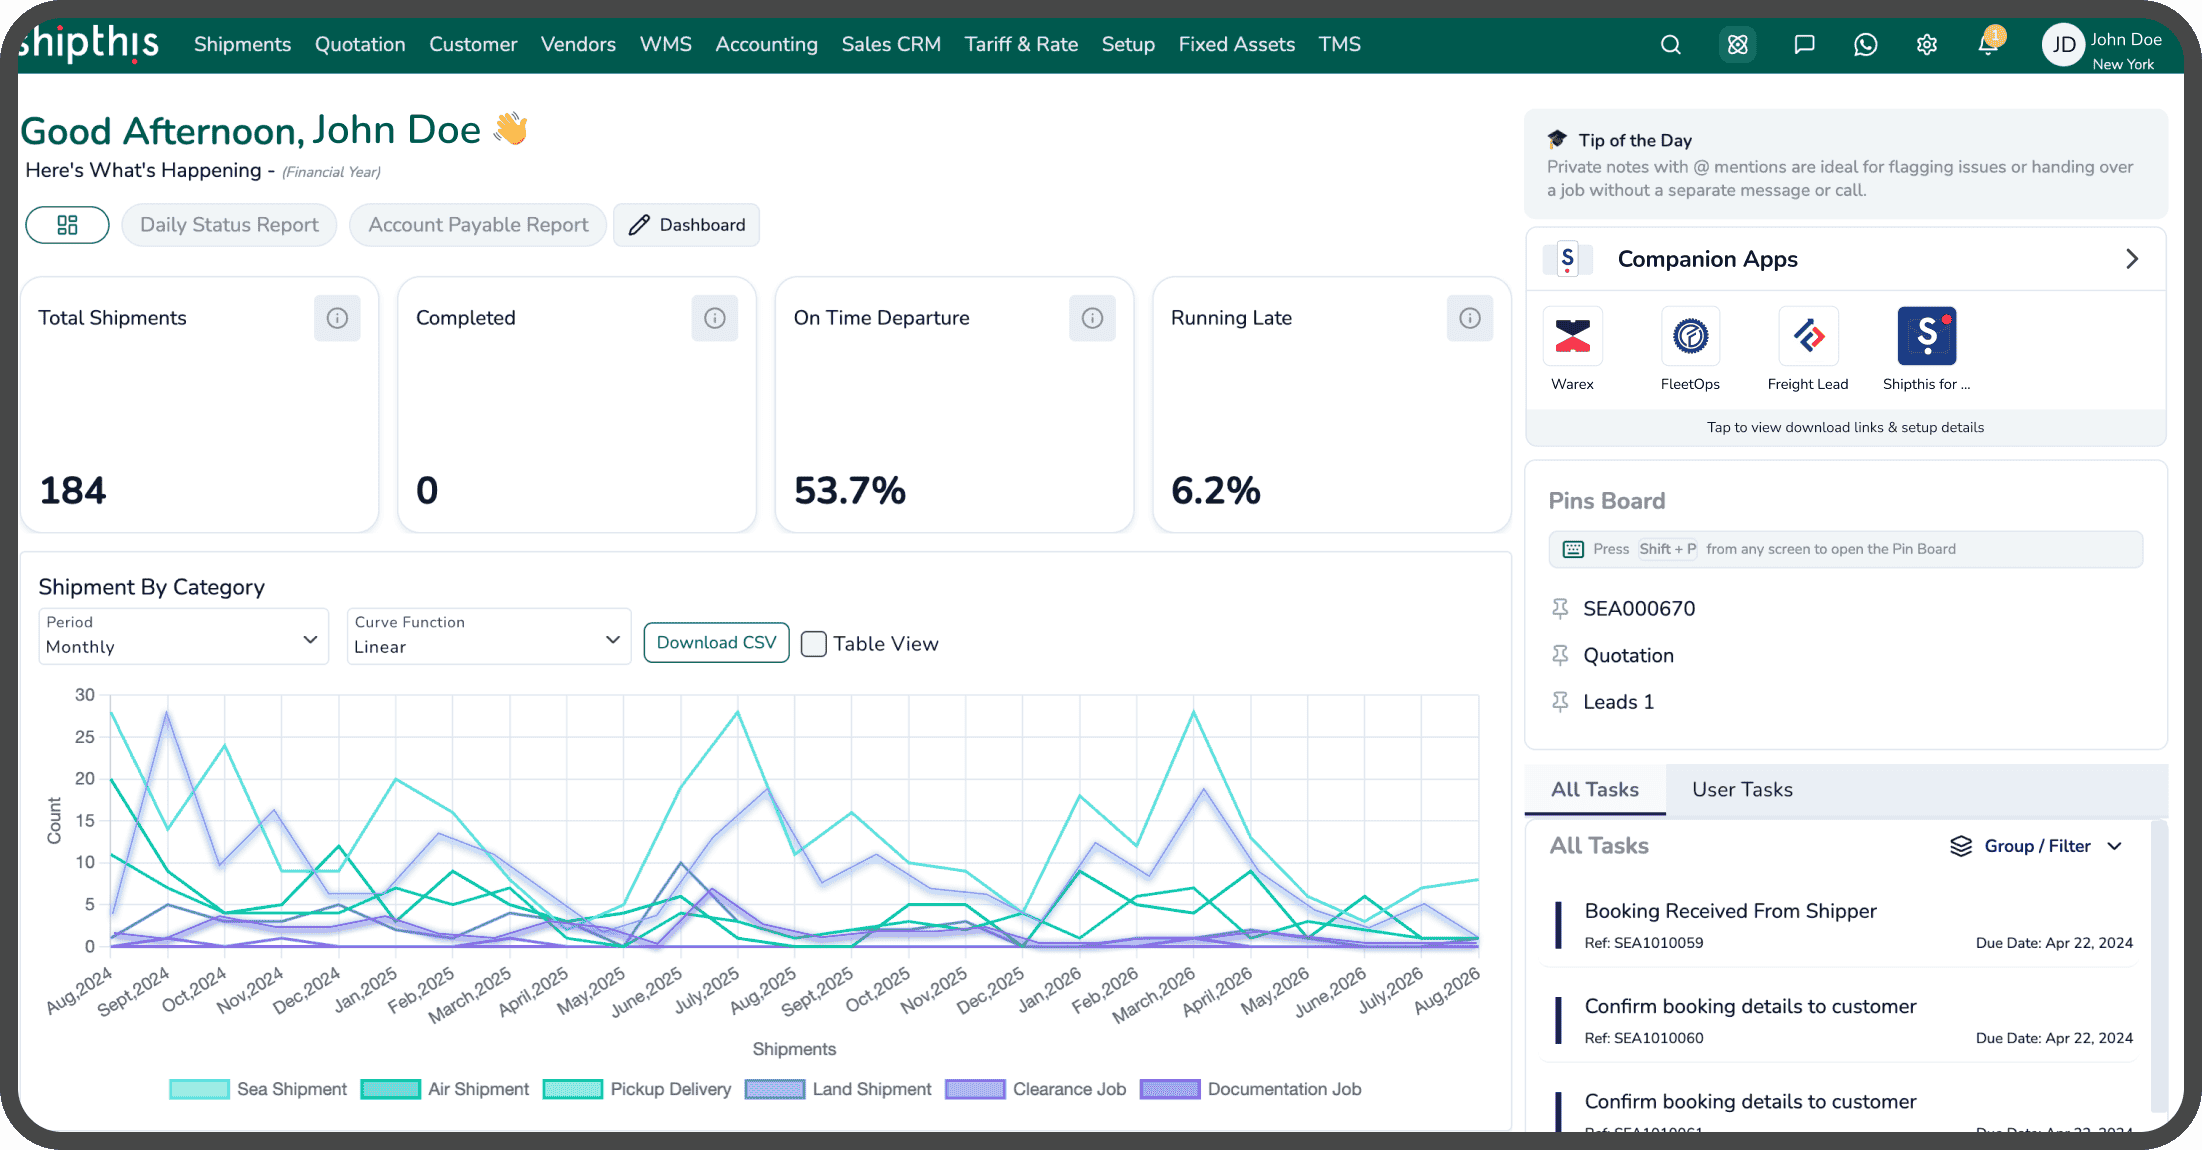2202x1150 pixels.
Task: Toggle Sea Shipment legend series
Action: [x=258, y=1089]
